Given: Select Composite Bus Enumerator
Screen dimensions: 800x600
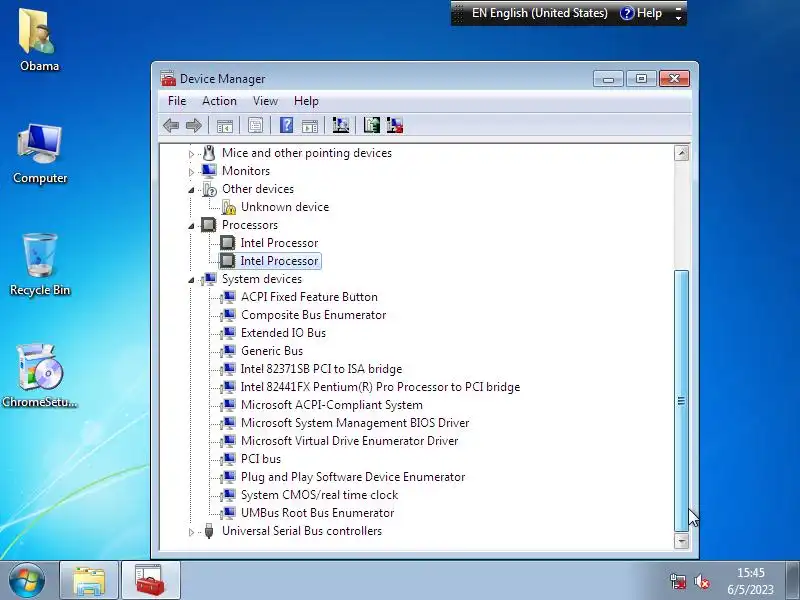Looking at the screenshot, I should 313,315.
